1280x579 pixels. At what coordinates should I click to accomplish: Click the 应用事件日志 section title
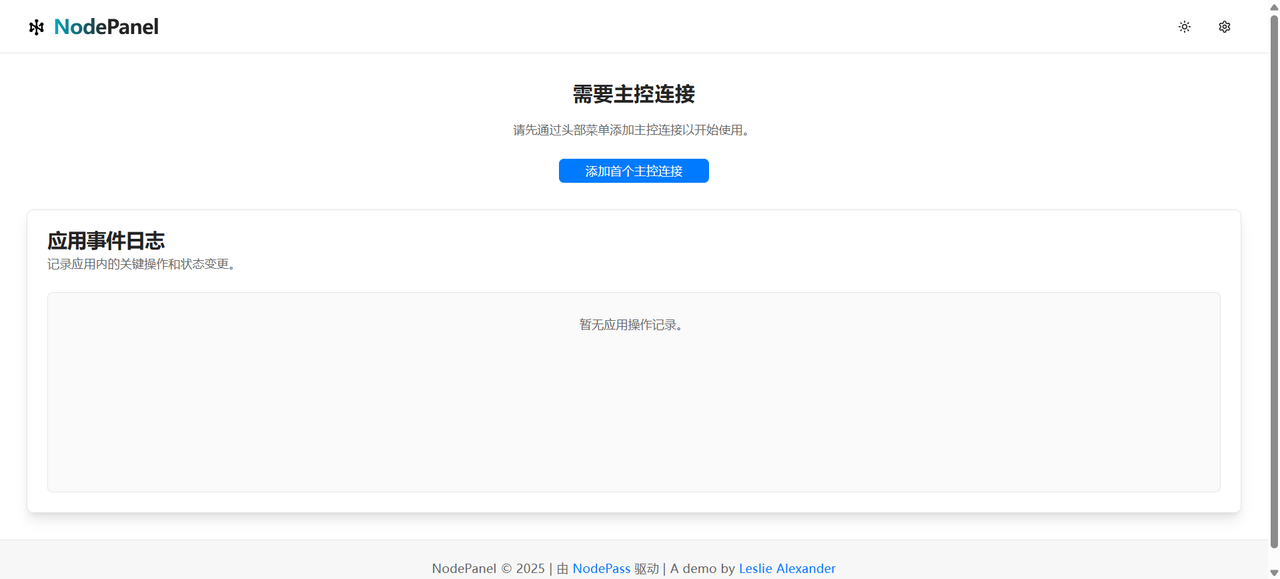click(106, 241)
